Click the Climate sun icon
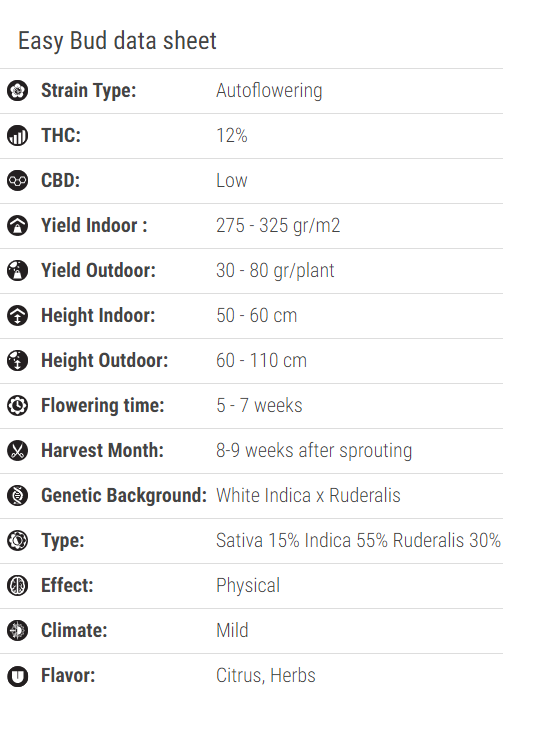 point(18,631)
